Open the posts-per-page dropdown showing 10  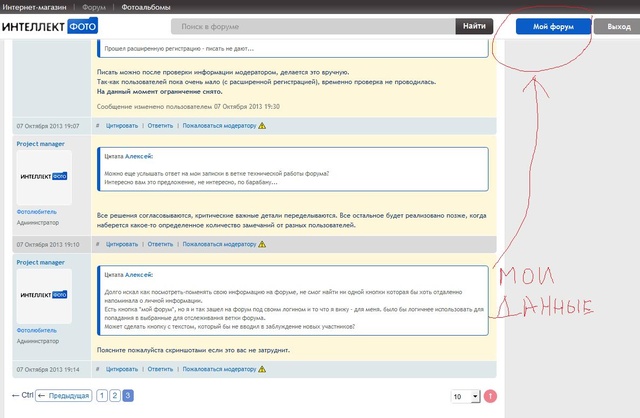(x=465, y=396)
